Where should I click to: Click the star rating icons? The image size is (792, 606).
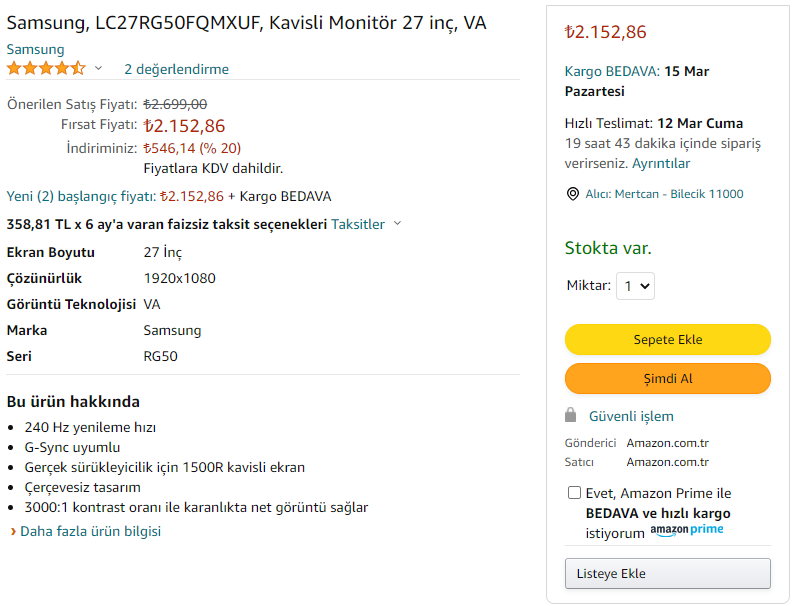[46, 69]
